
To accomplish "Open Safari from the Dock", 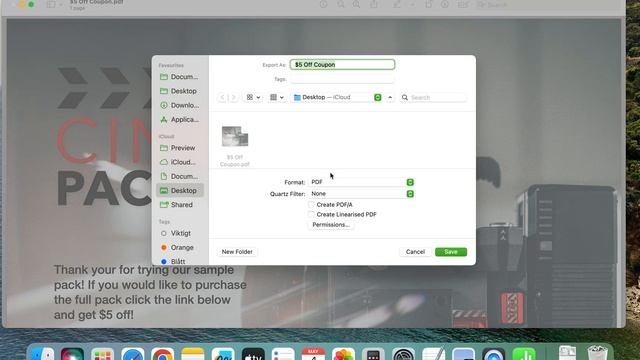I will coord(133,354).
